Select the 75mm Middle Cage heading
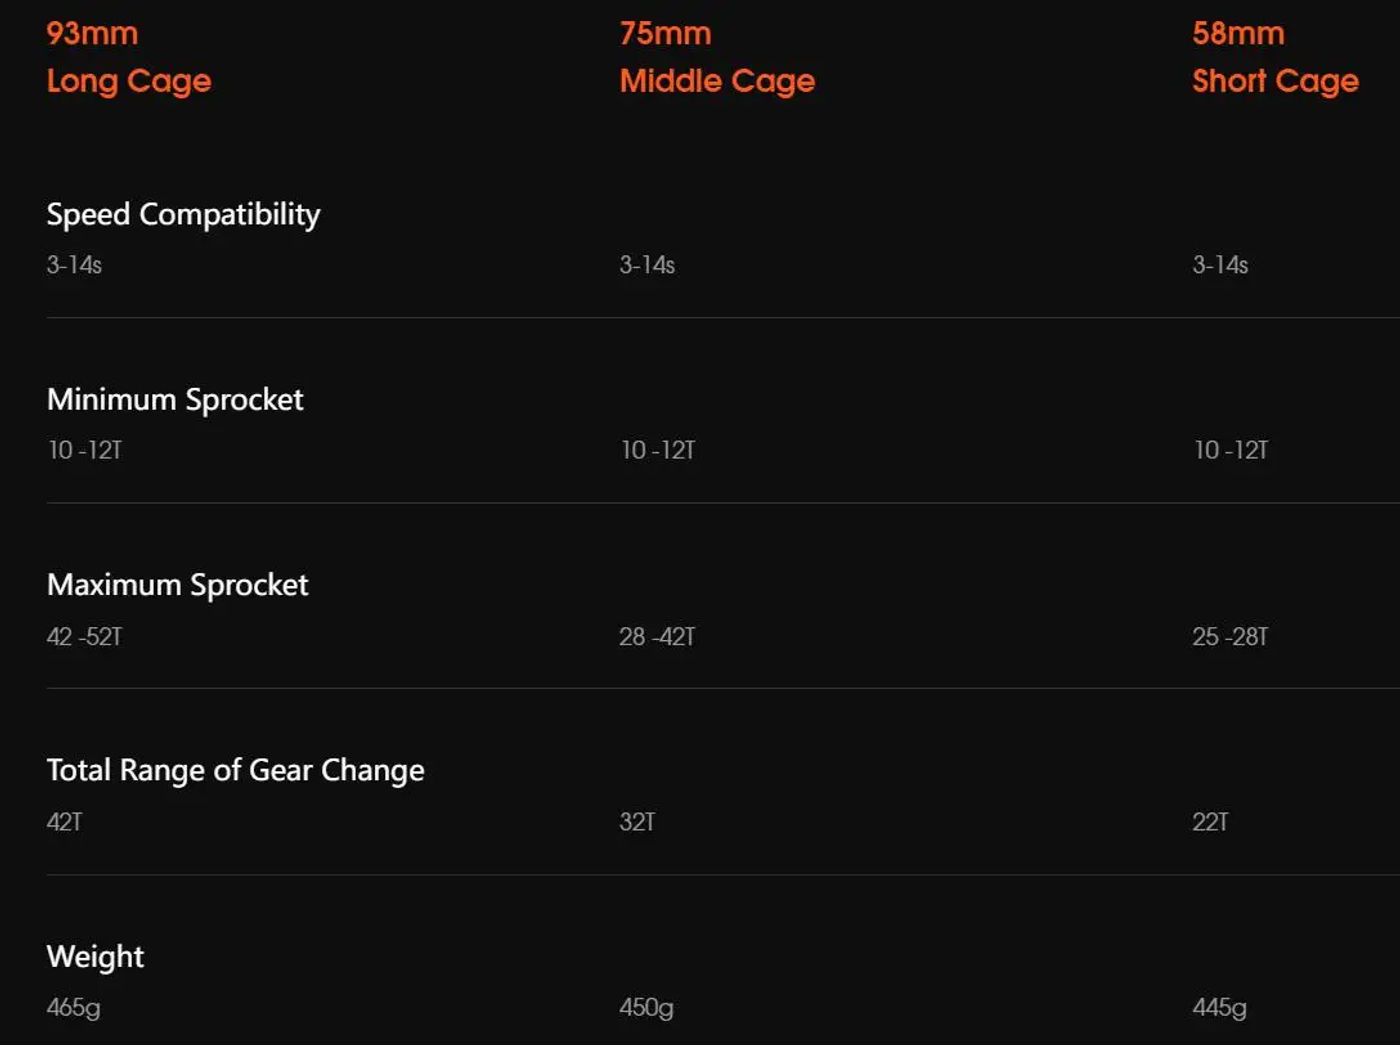This screenshot has height=1045, width=1400. pyautogui.click(x=717, y=57)
